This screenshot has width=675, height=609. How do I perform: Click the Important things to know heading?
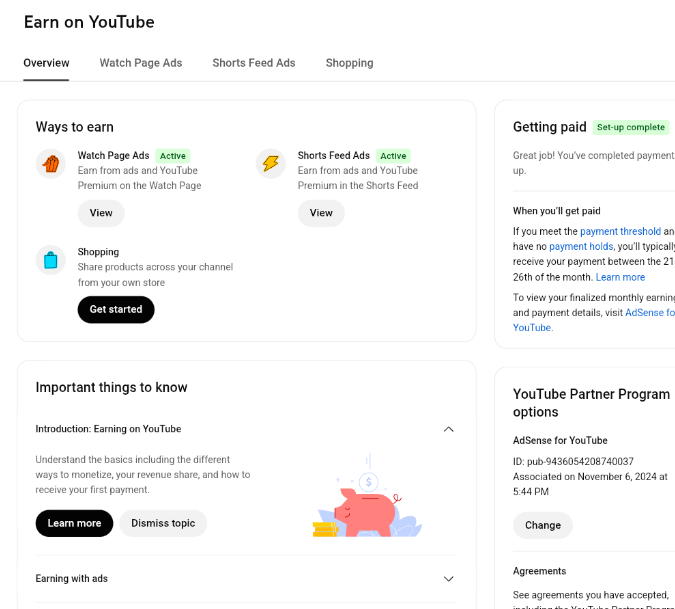pos(111,387)
